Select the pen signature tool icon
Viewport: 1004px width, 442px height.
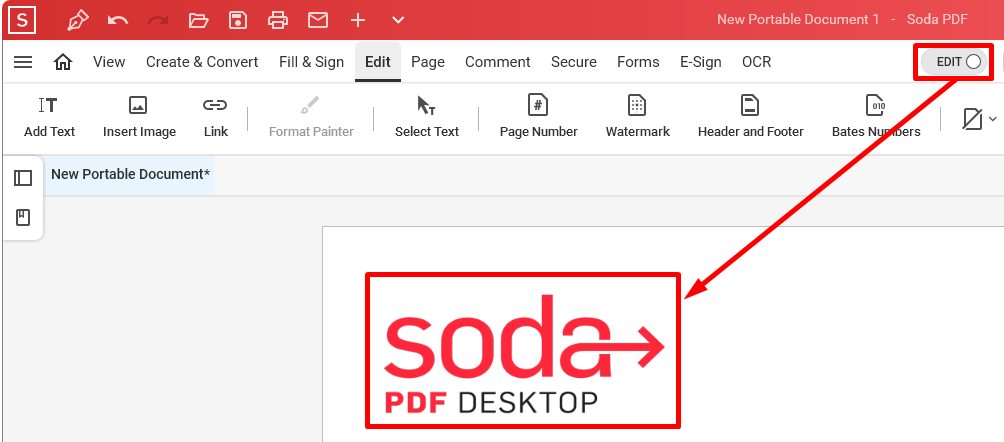[x=78, y=20]
